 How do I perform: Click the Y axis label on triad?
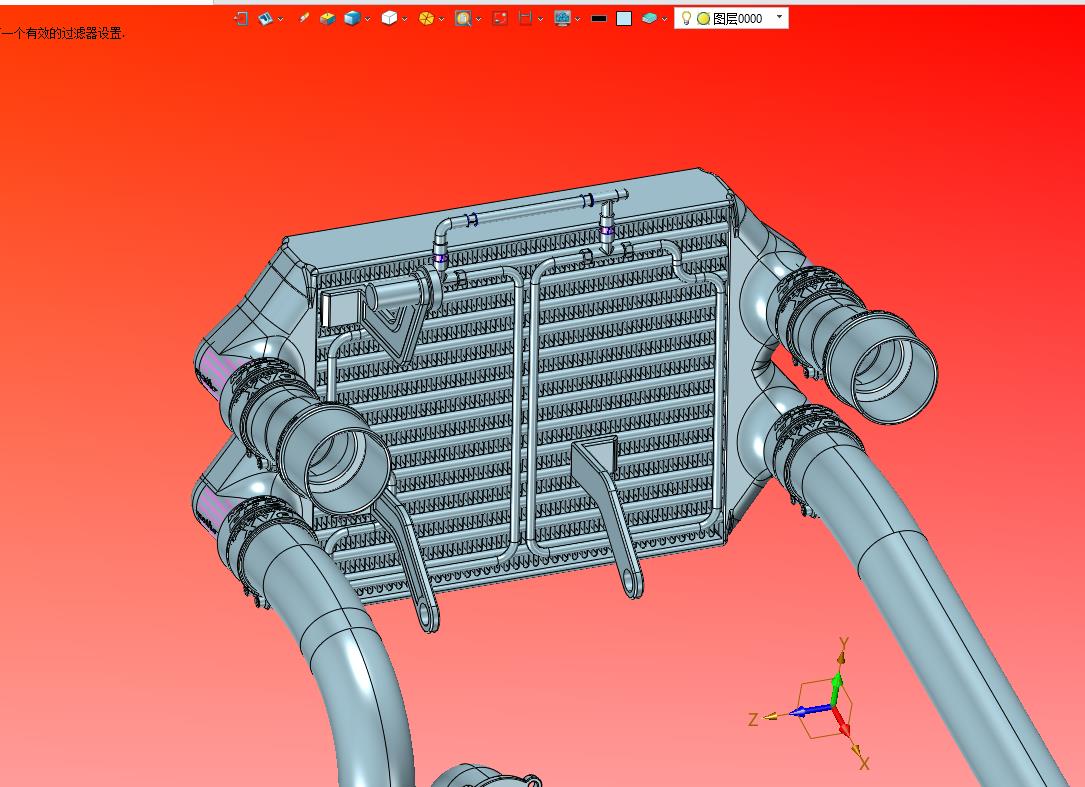[x=844, y=643]
